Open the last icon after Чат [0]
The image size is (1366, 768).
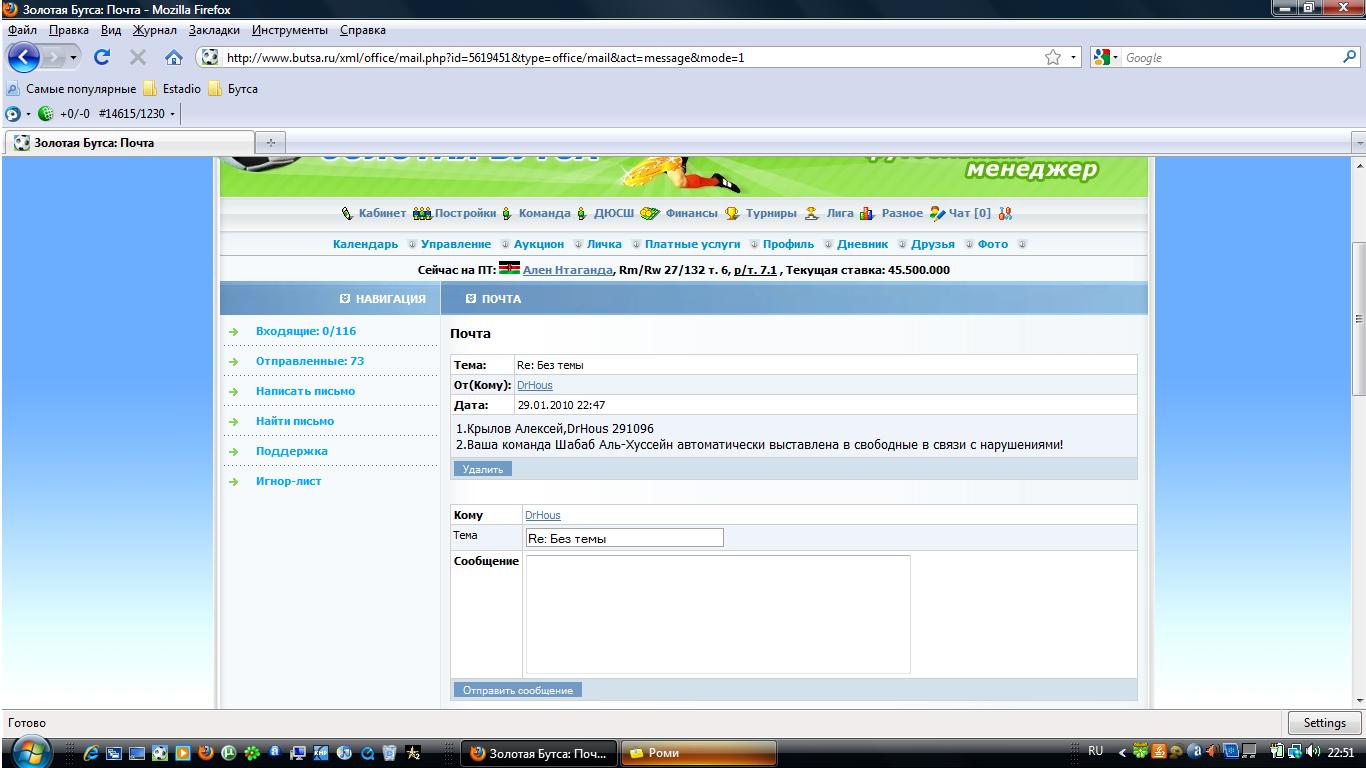[x=1005, y=213]
